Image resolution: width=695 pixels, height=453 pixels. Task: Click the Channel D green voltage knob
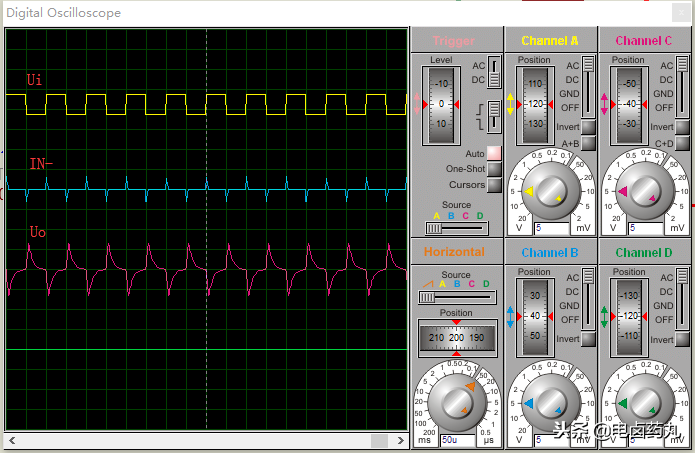645,403
